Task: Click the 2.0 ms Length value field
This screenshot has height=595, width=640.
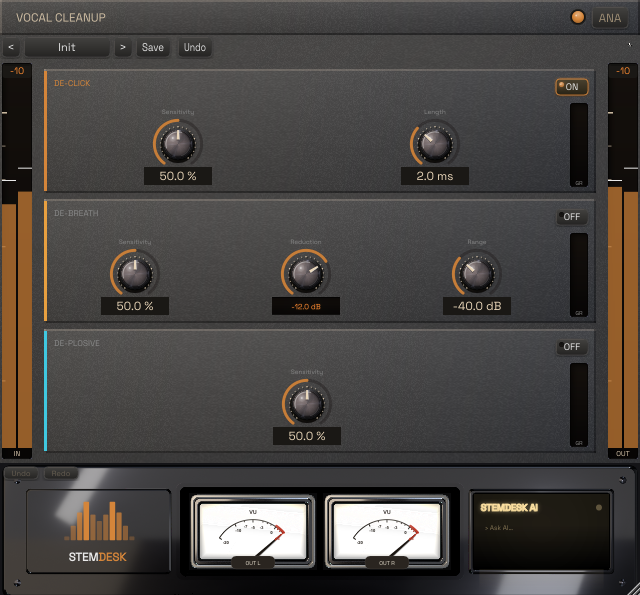Action: coord(435,176)
